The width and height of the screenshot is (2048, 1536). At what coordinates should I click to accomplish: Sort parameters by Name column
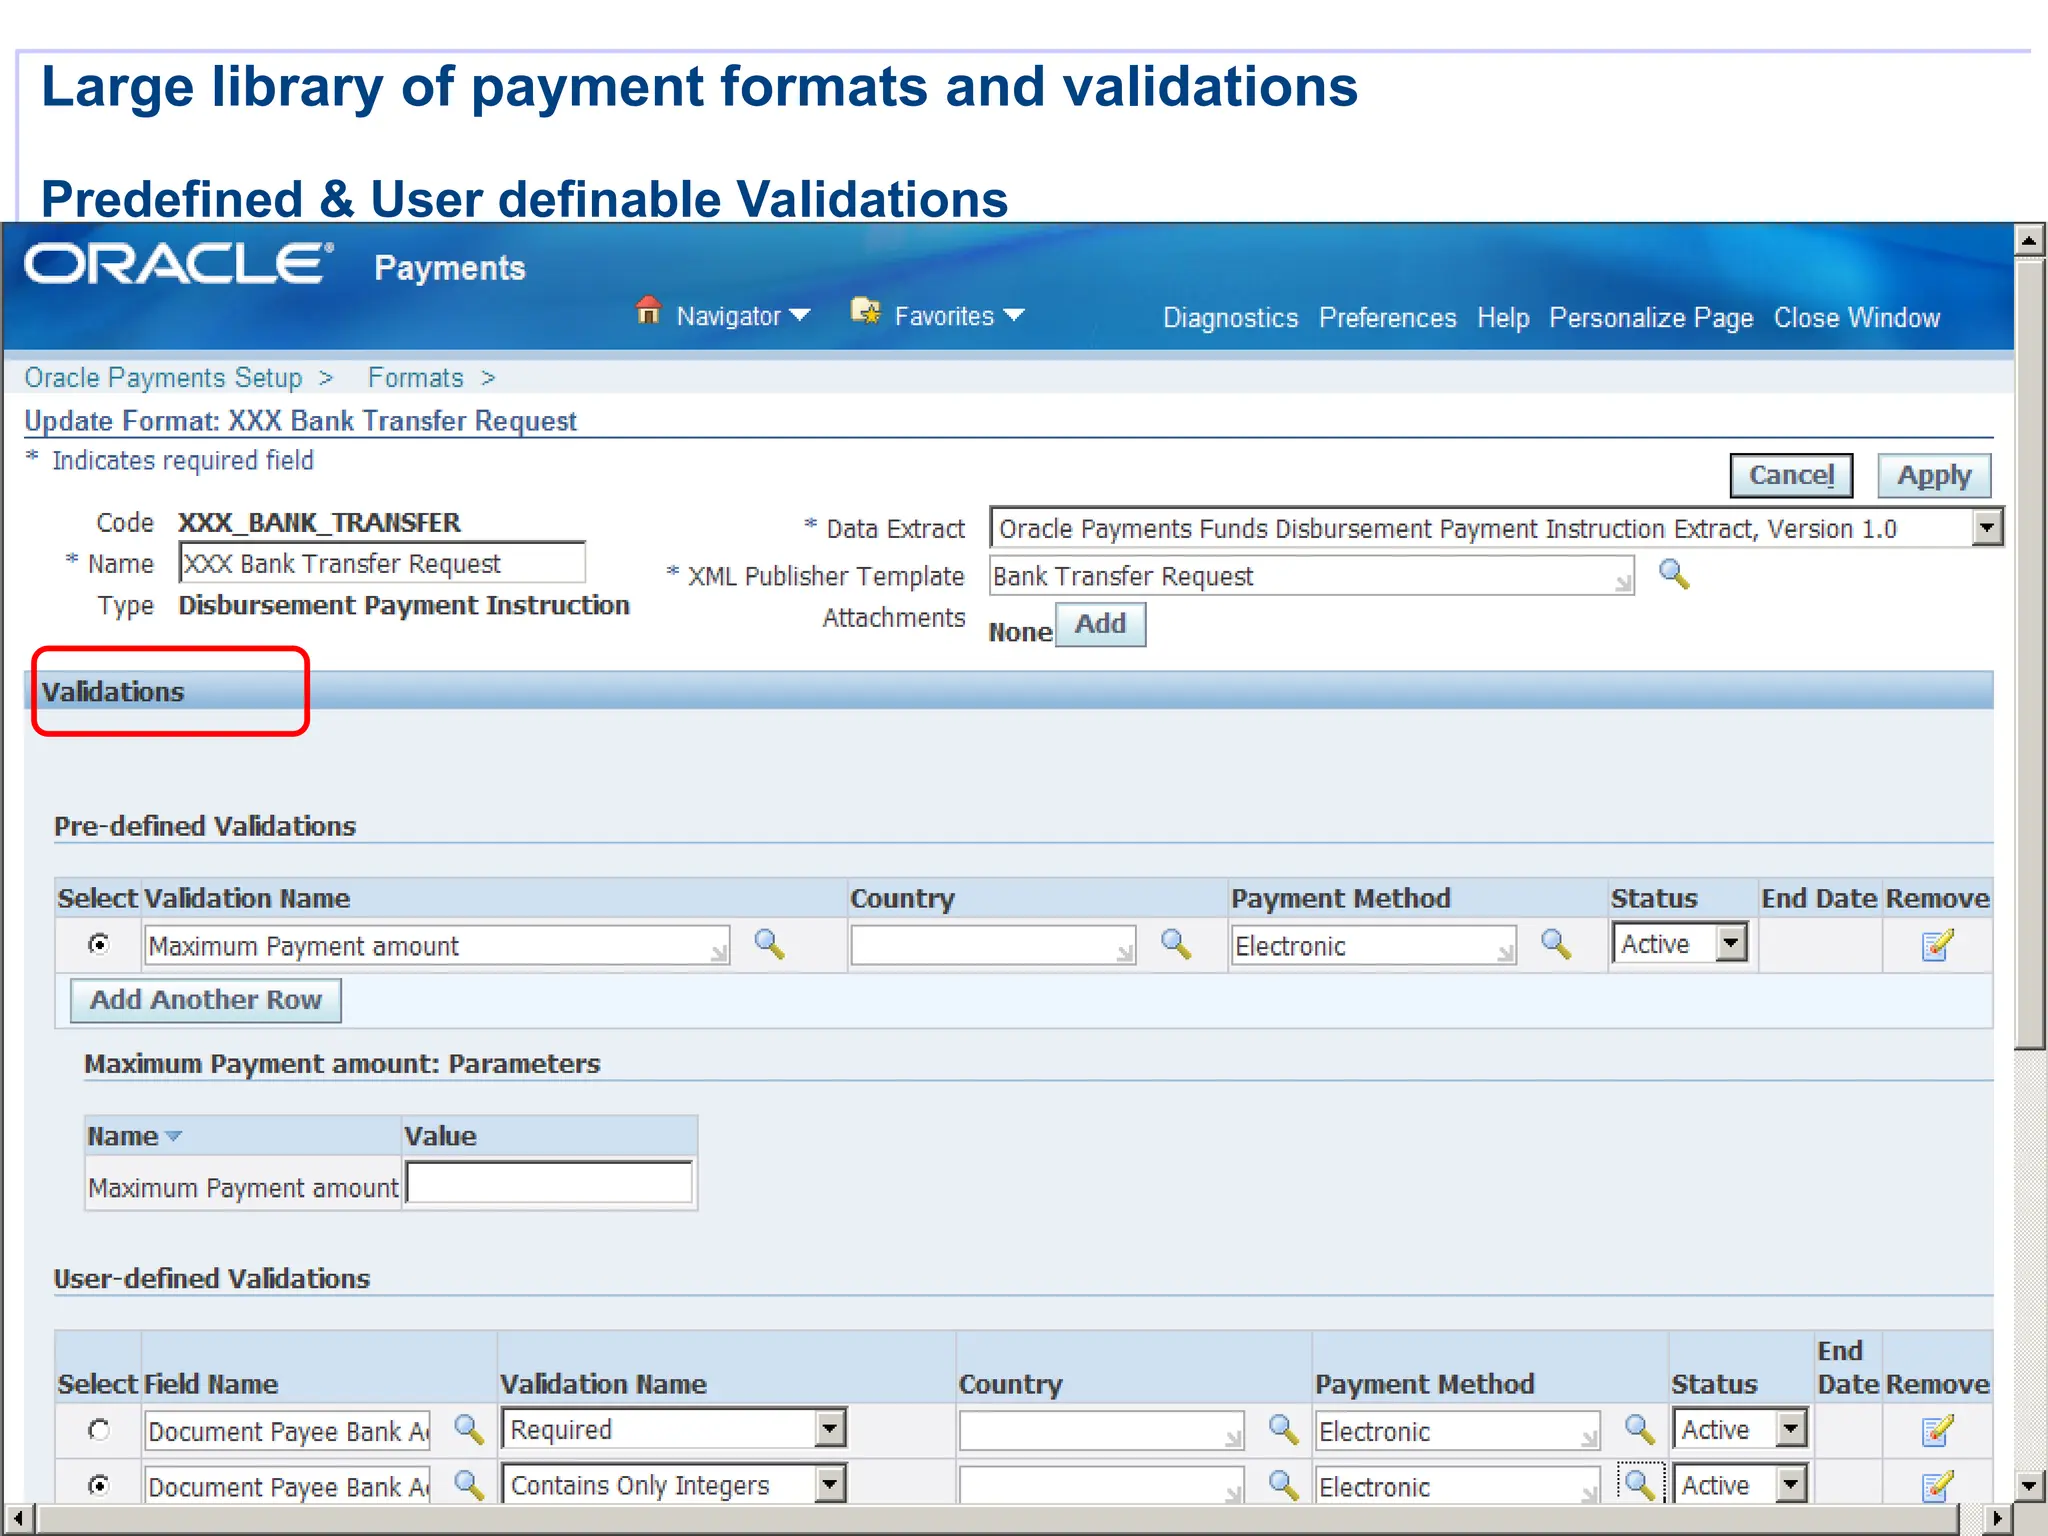134,1136
